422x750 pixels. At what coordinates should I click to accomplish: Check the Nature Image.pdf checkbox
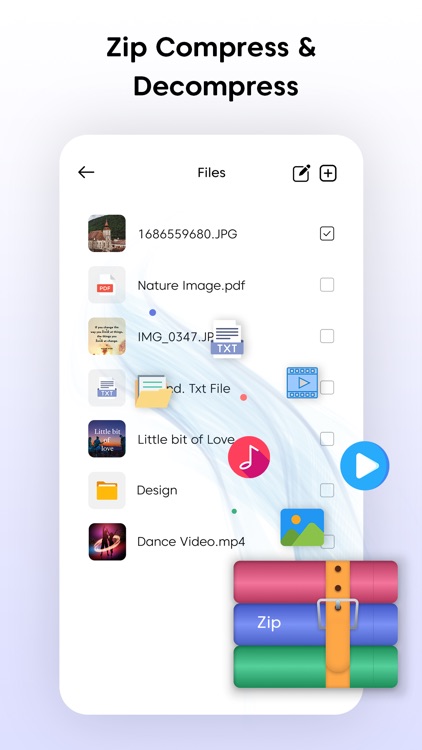[x=327, y=285]
